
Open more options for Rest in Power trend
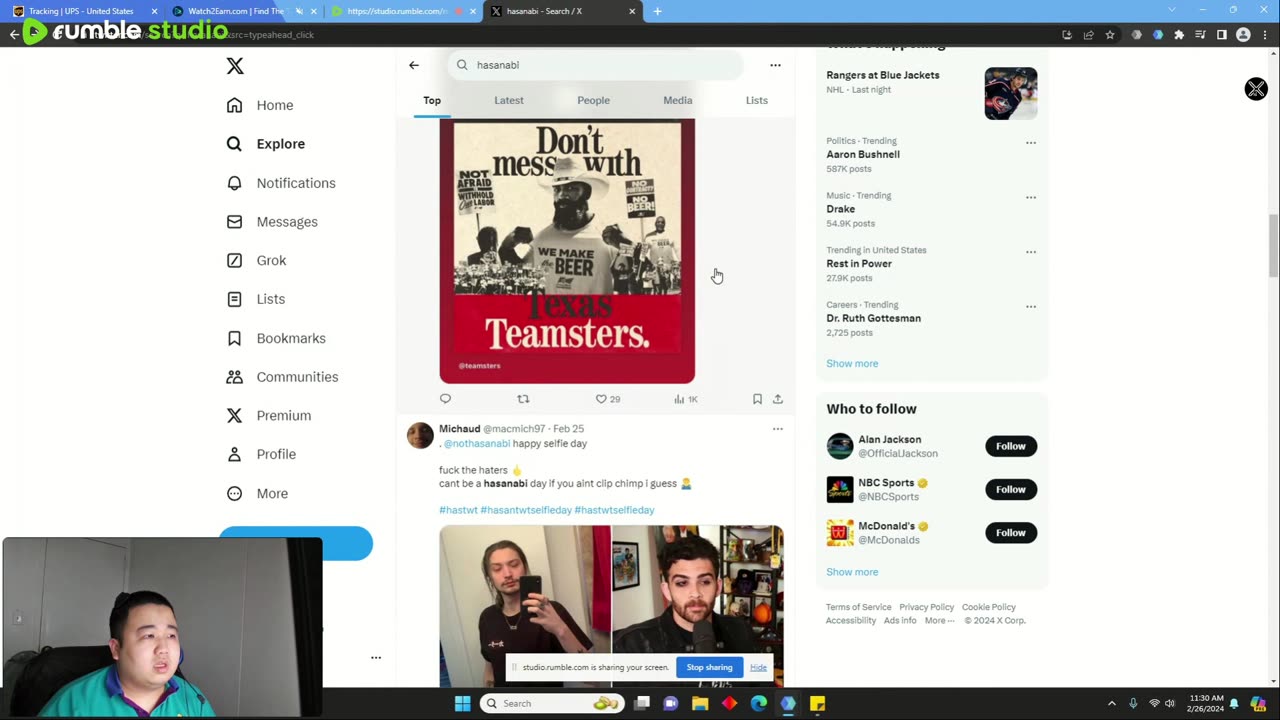[x=1031, y=252]
